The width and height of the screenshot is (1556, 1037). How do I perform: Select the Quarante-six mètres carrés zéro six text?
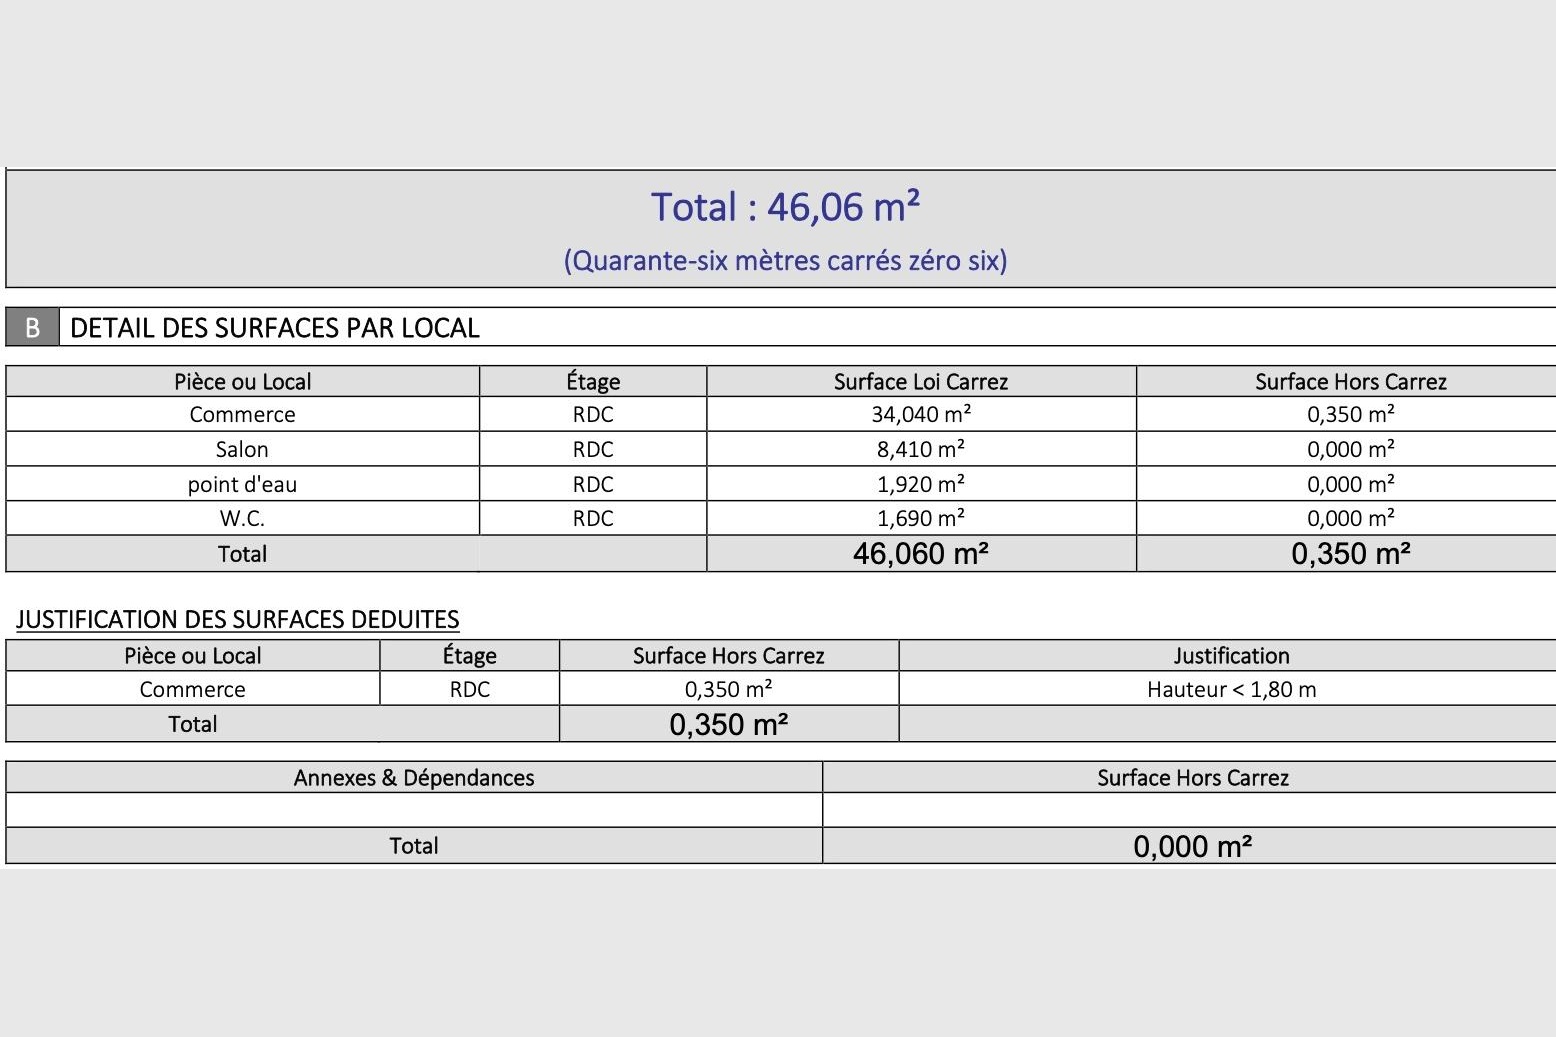pyautogui.click(x=785, y=261)
